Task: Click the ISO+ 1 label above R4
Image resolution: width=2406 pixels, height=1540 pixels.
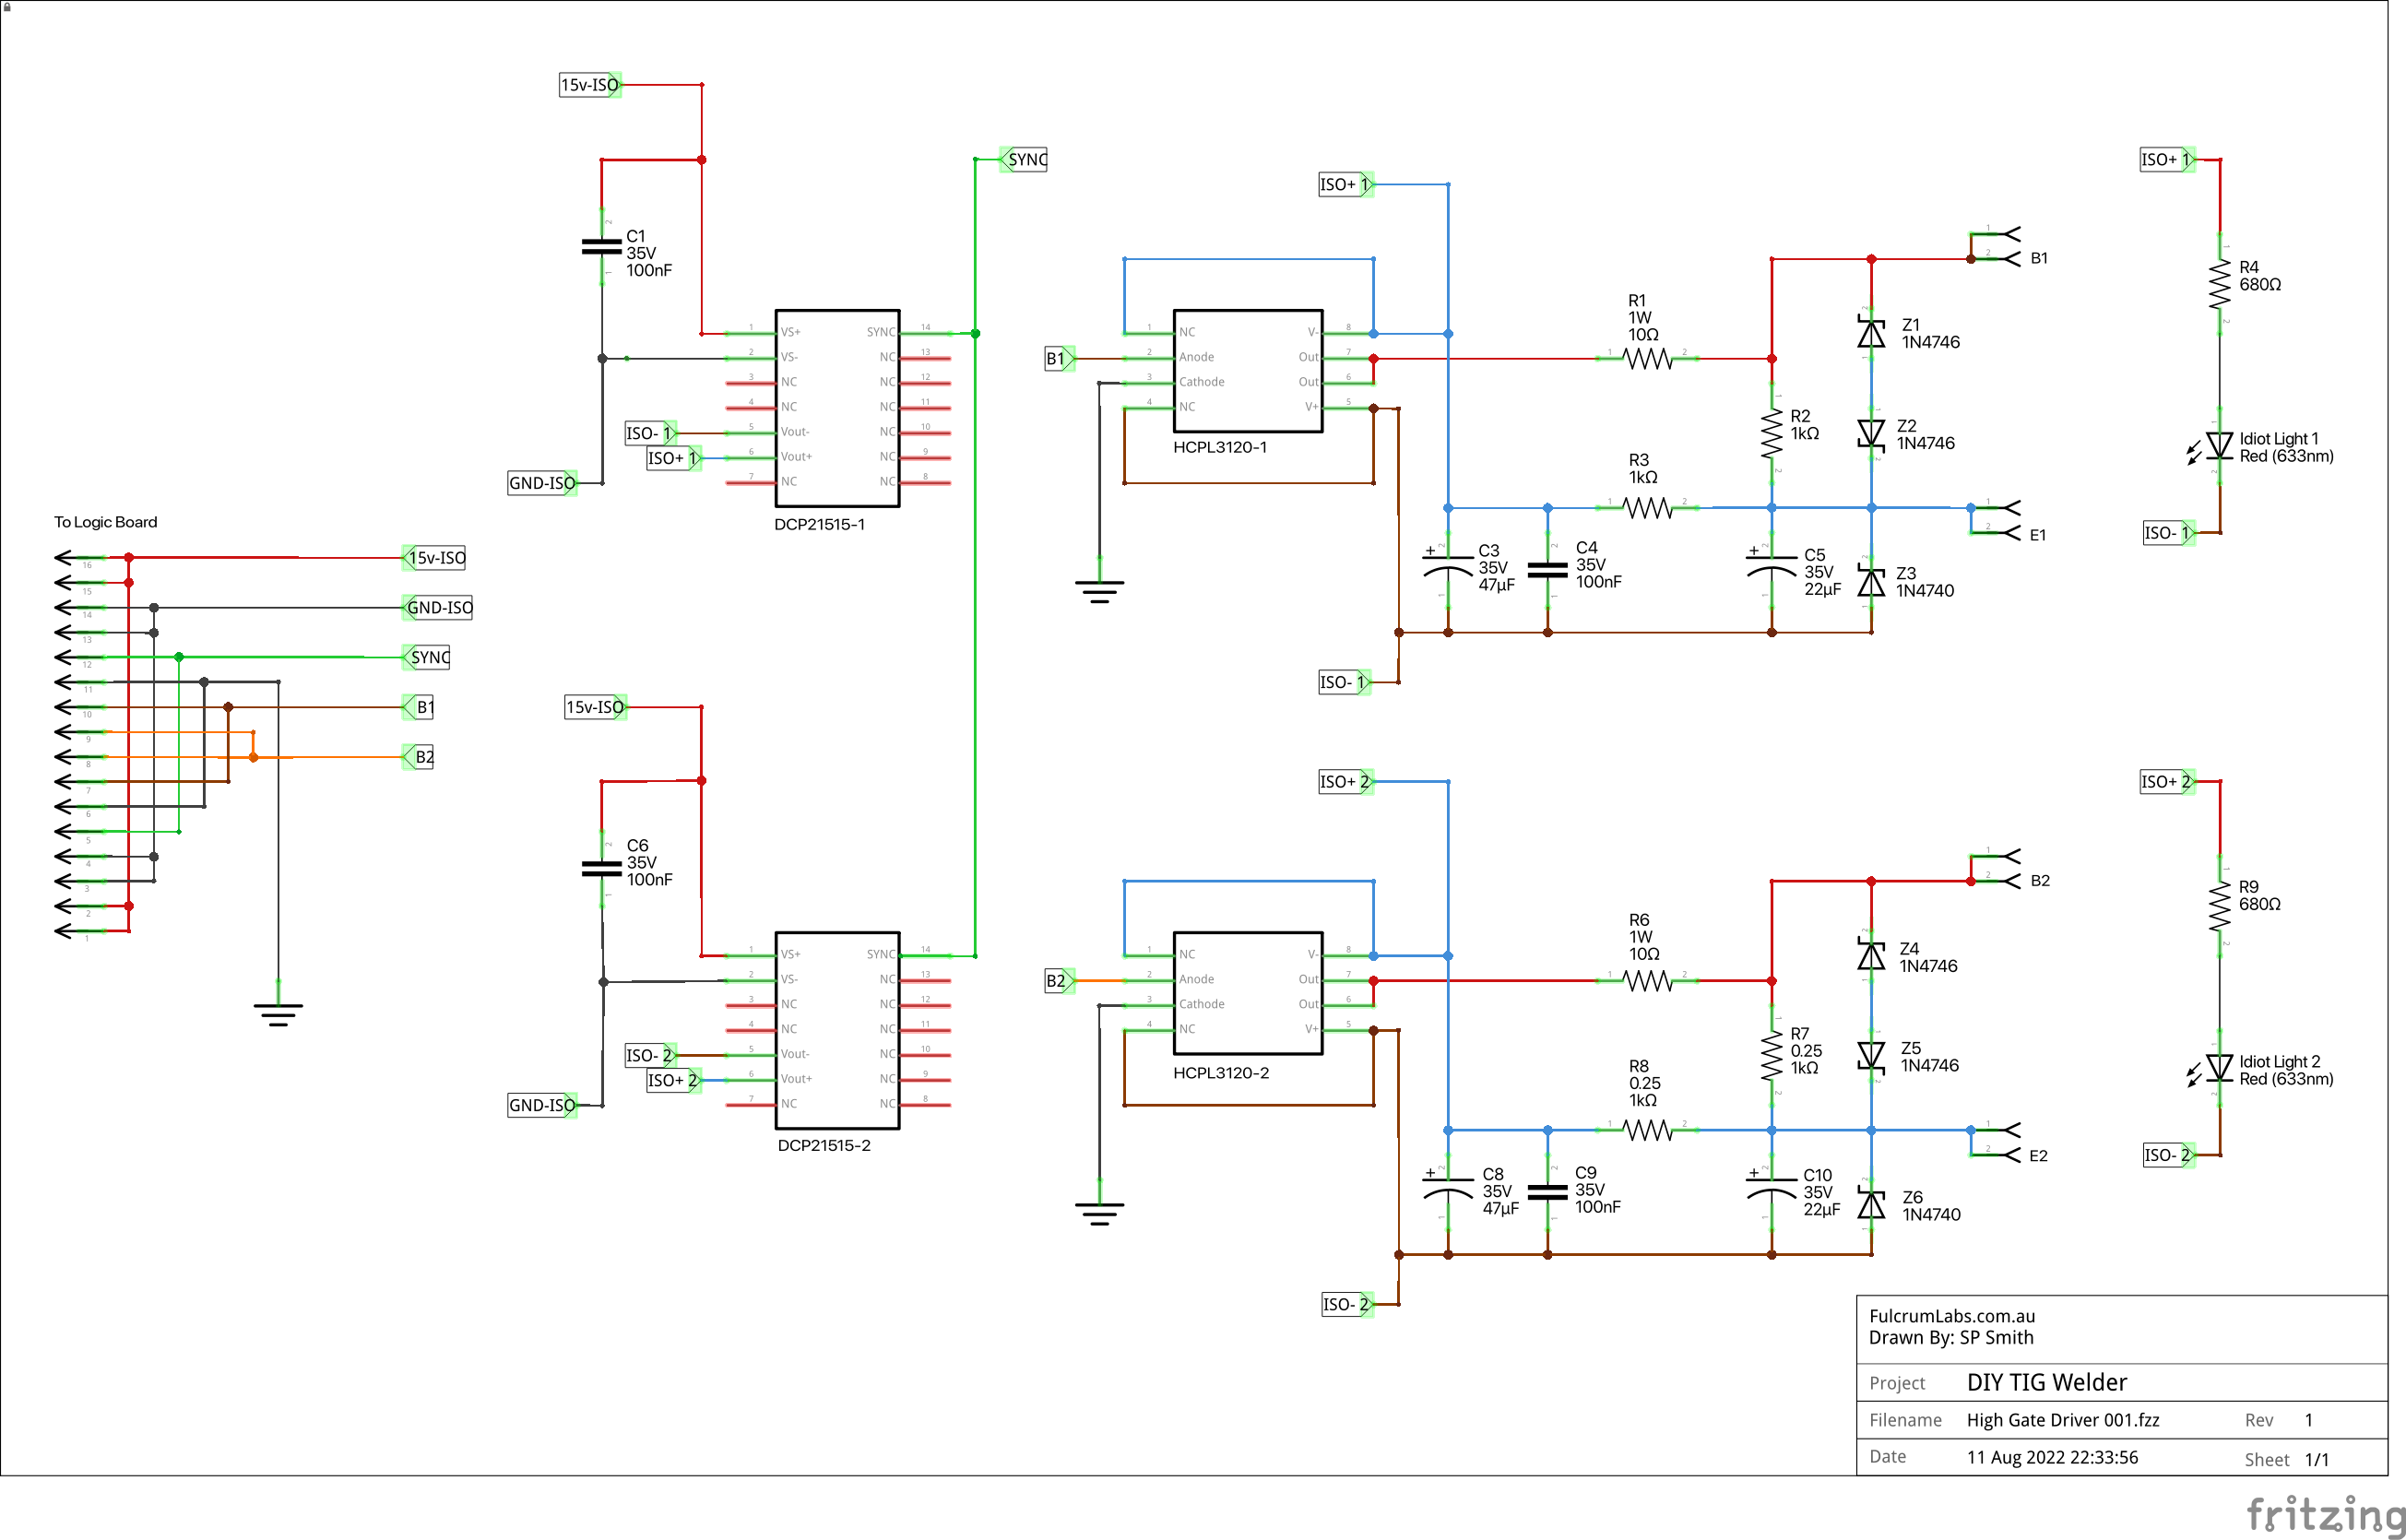Action: [2168, 159]
